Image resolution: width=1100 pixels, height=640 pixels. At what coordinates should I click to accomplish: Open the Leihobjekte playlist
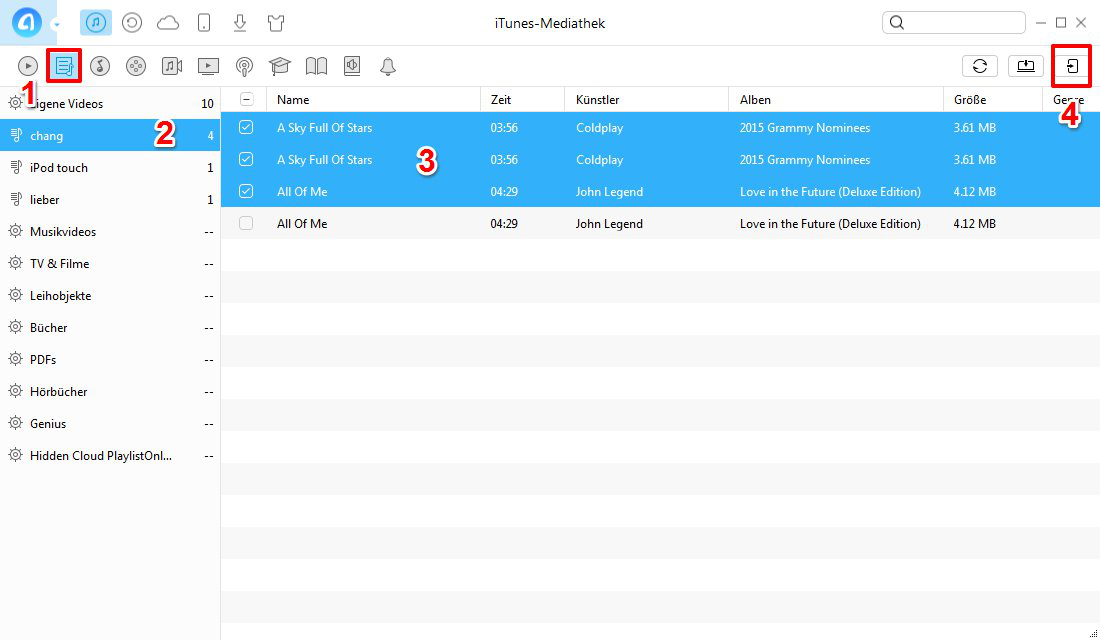pyautogui.click(x=110, y=295)
